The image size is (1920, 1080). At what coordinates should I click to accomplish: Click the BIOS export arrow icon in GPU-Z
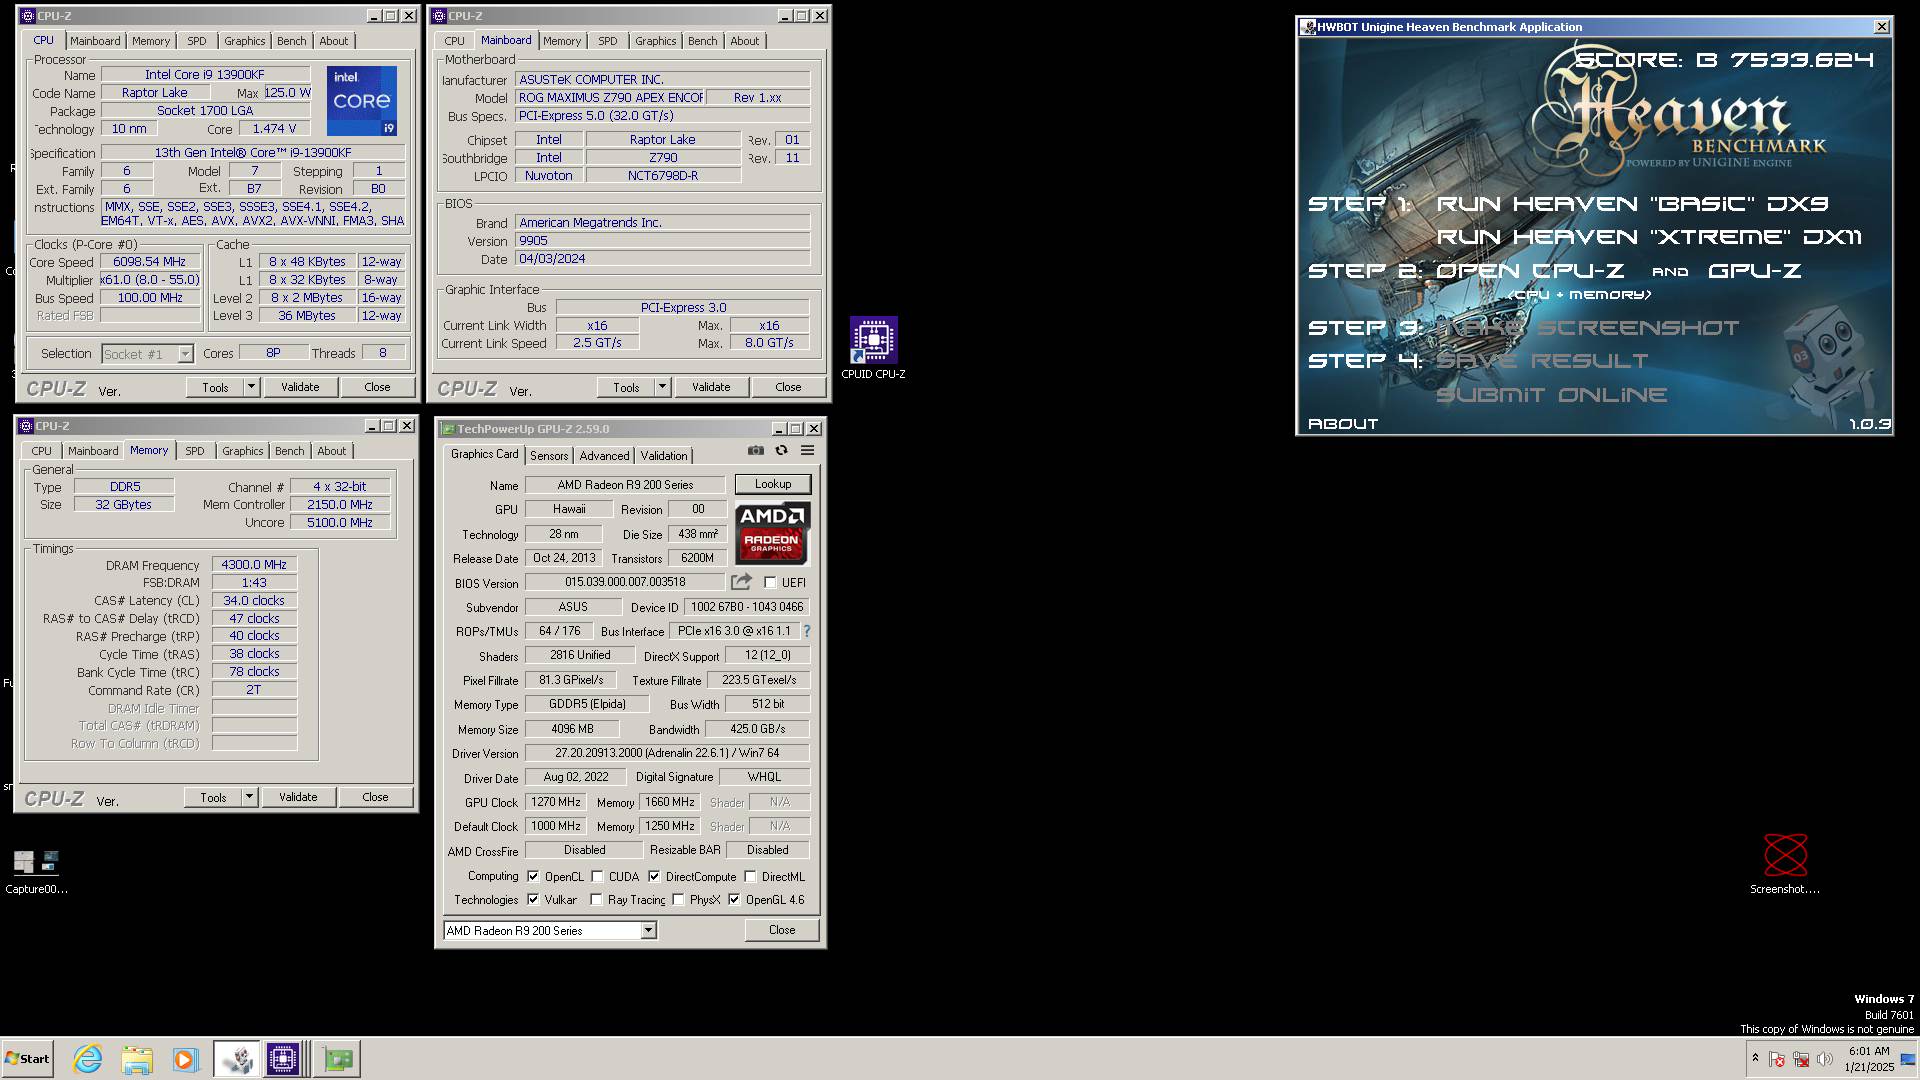coord(741,582)
